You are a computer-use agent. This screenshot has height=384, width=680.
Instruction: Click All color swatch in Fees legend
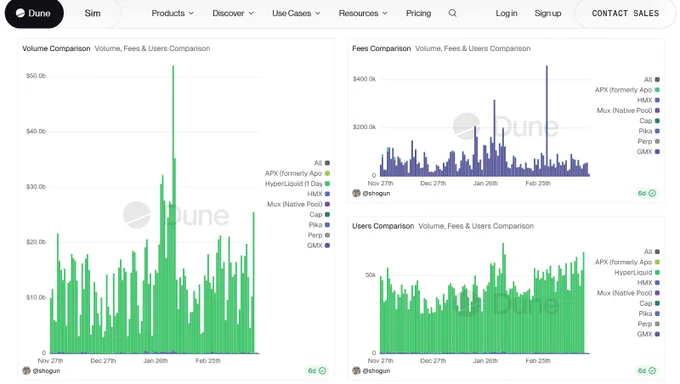click(x=657, y=80)
